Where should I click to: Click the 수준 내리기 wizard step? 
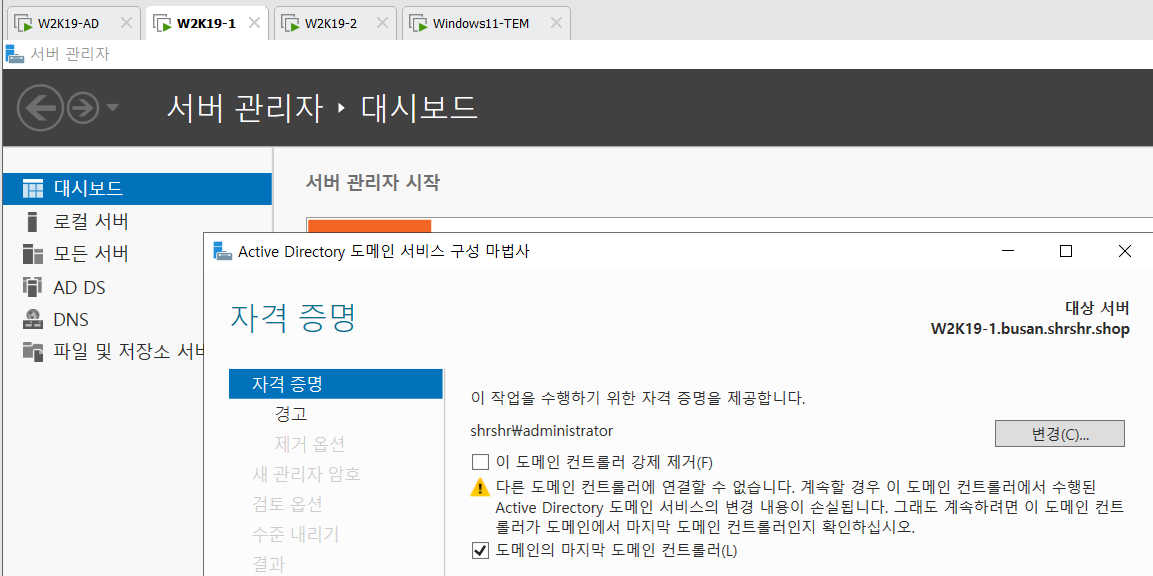tap(295, 535)
